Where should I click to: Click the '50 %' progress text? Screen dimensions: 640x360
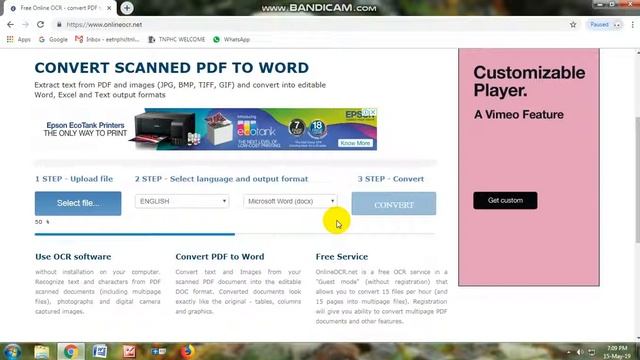(x=42, y=222)
